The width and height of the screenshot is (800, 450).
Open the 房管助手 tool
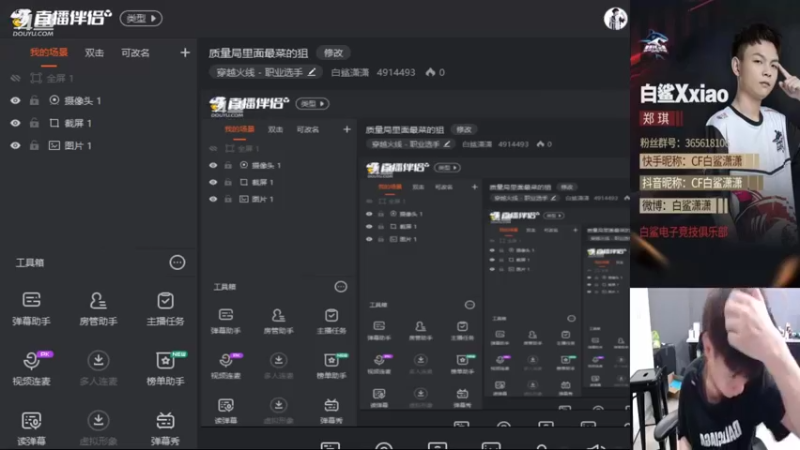pyautogui.click(x=98, y=308)
